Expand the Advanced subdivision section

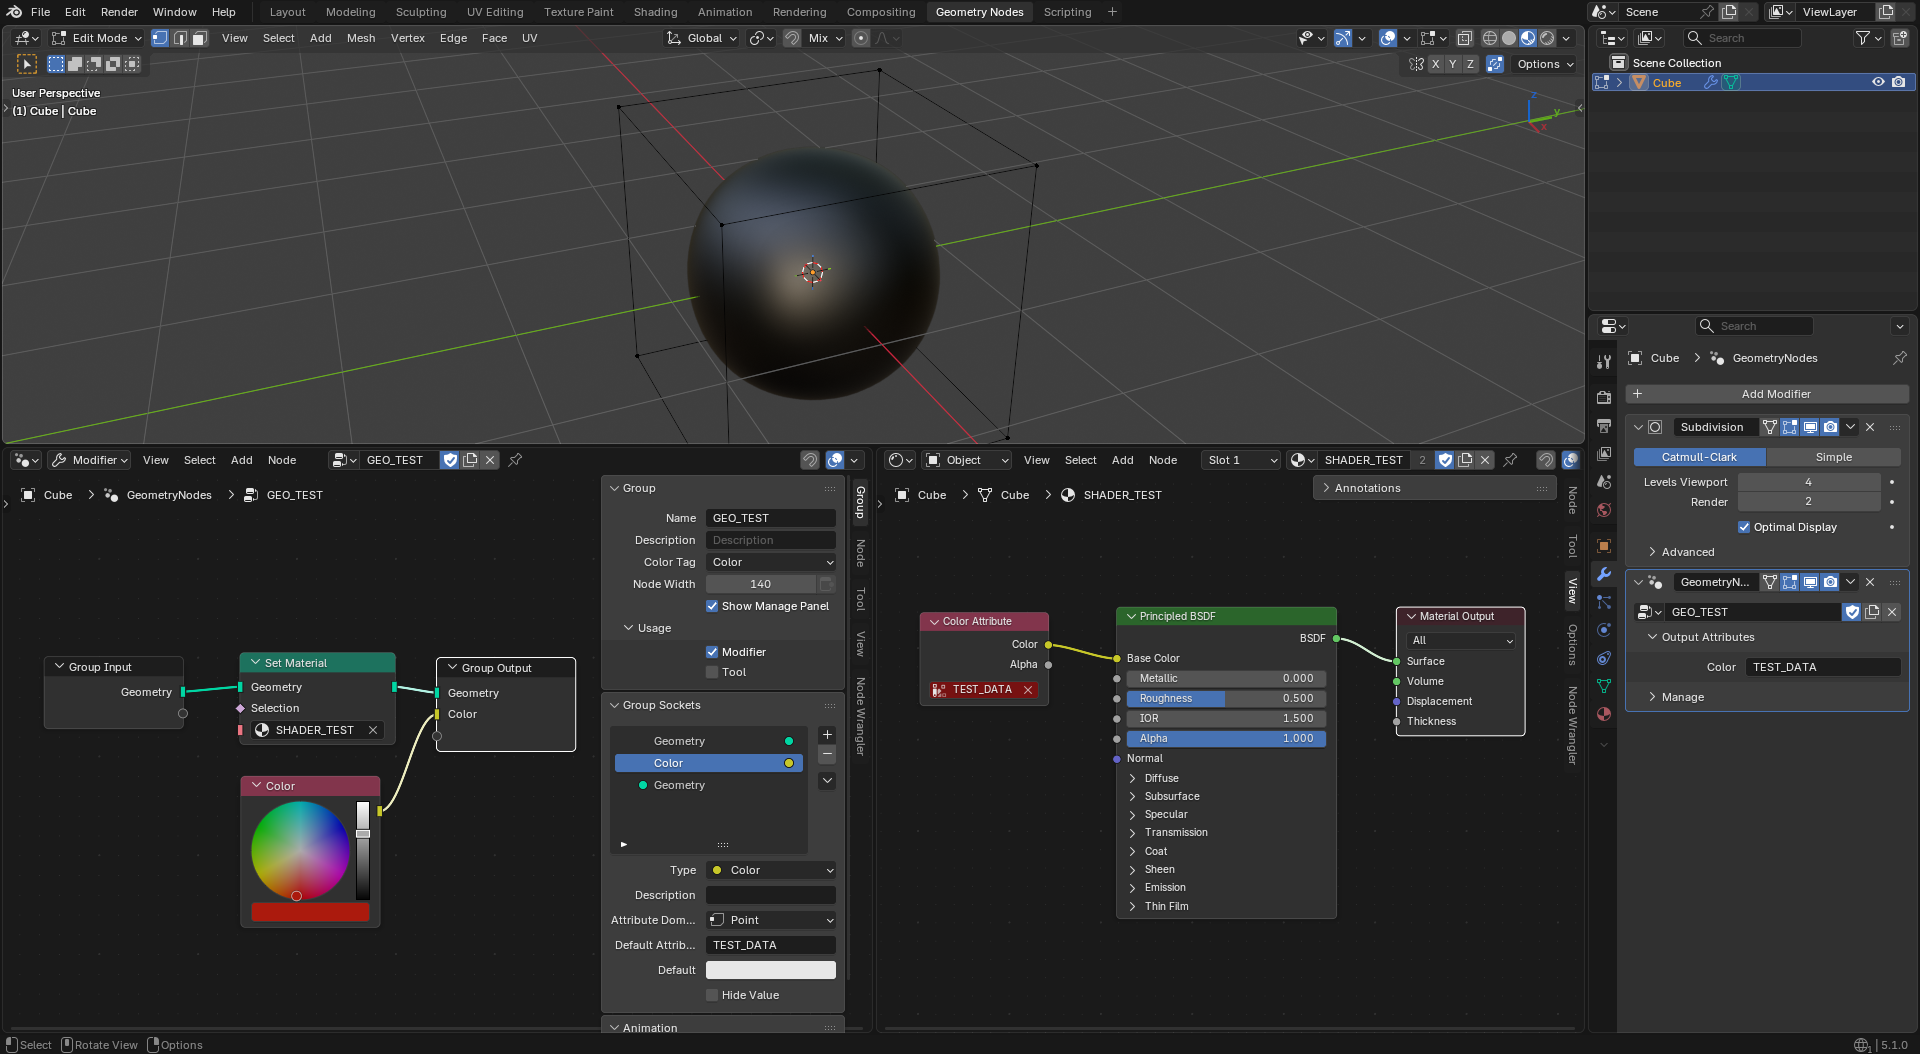coord(1687,552)
